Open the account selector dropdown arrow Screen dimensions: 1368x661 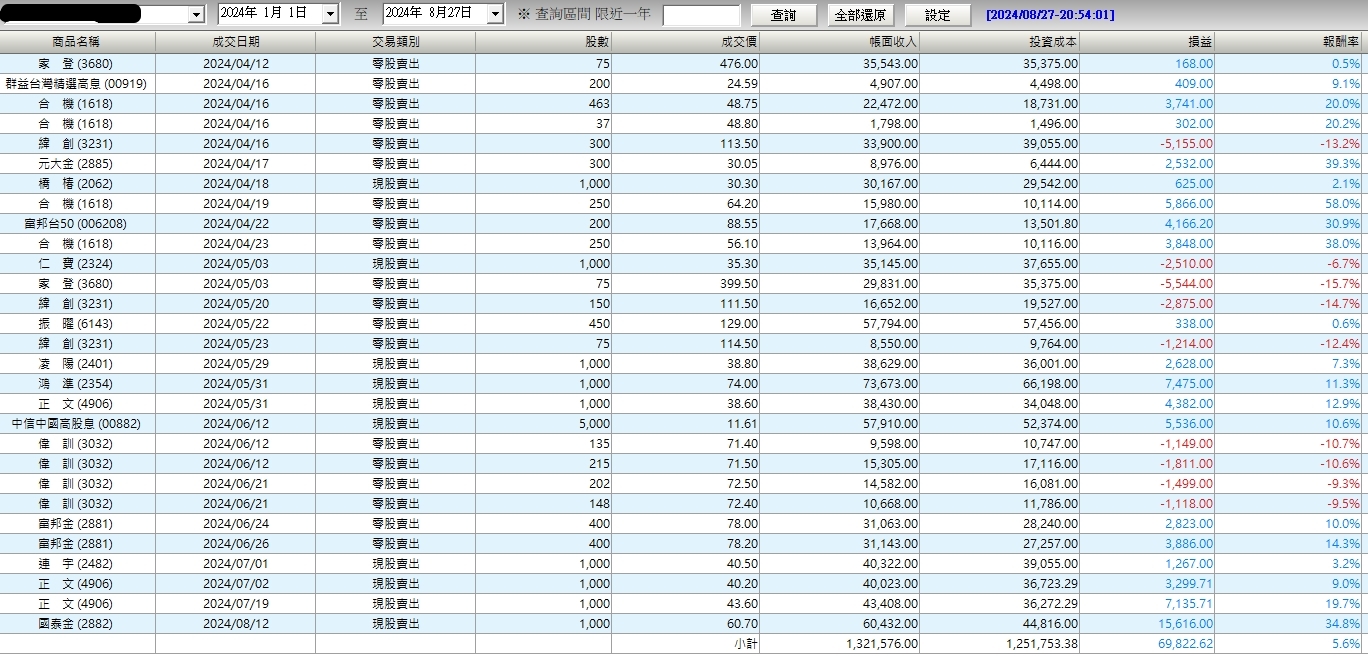tap(195, 14)
